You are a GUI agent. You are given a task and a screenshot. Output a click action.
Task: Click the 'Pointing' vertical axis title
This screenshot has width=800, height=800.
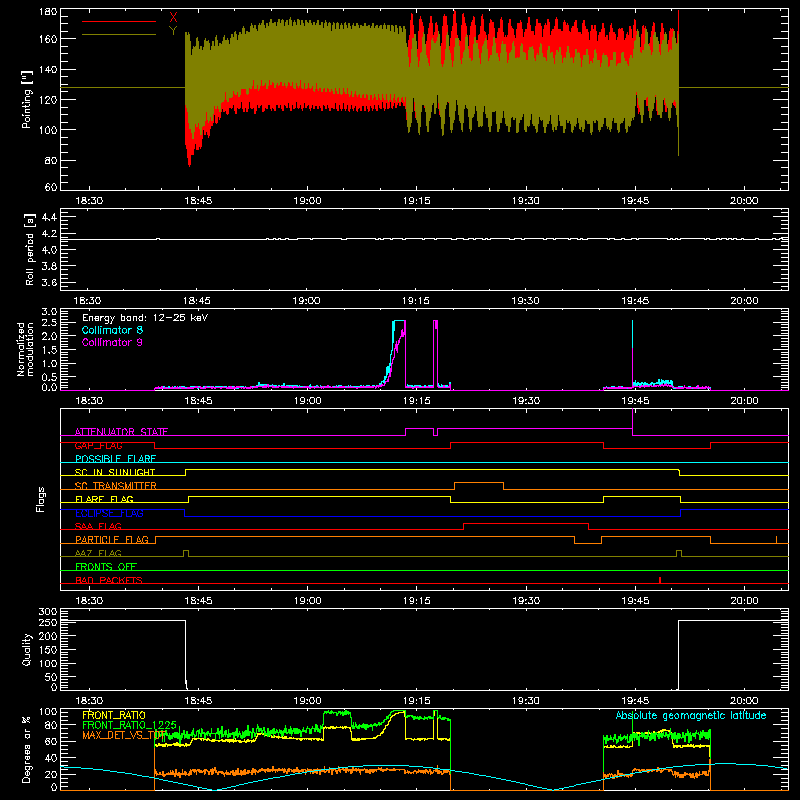click(27, 99)
